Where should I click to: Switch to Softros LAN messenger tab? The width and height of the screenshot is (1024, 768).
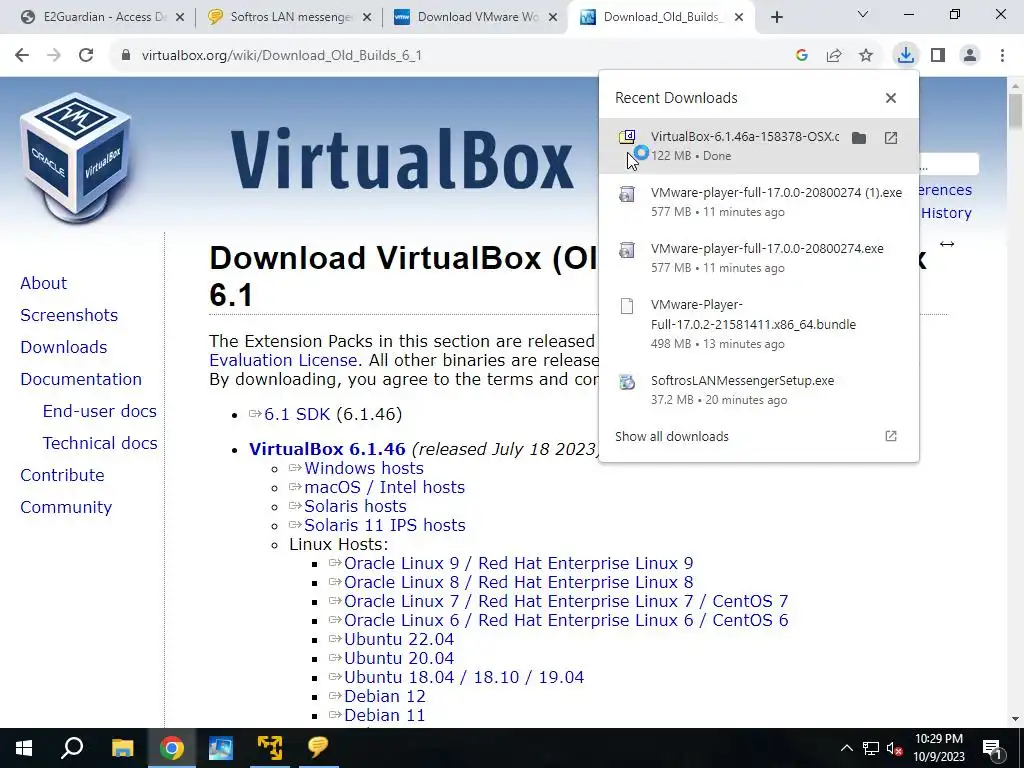click(x=288, y=17)
